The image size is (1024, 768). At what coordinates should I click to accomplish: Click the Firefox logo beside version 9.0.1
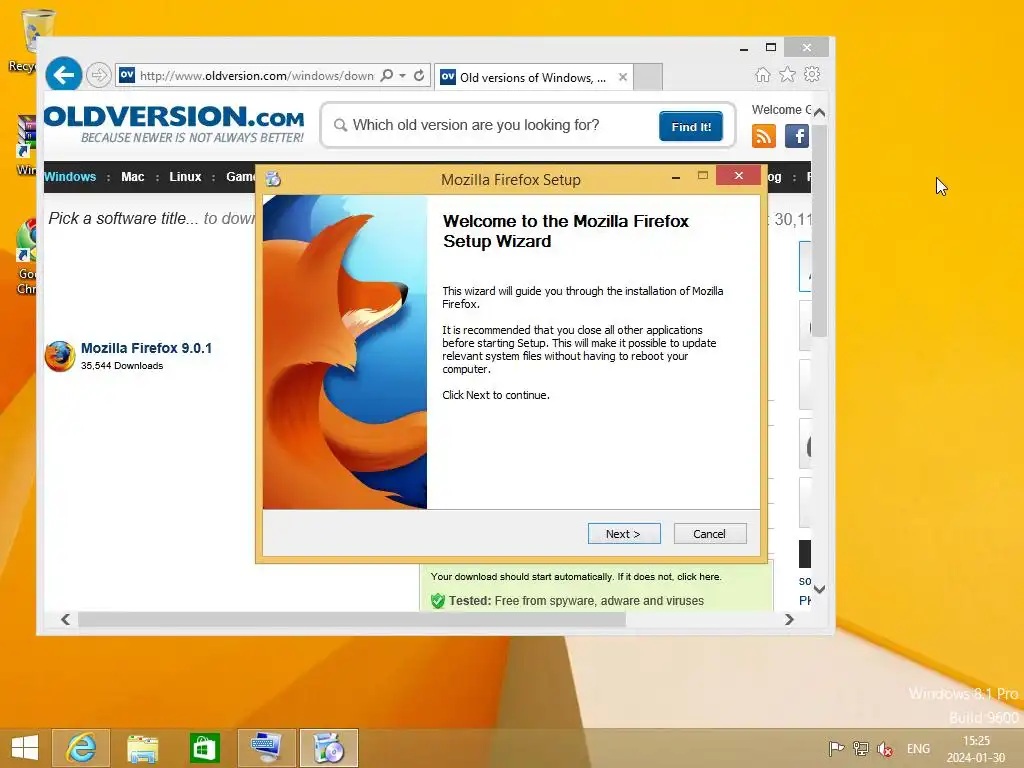(59, 356)
